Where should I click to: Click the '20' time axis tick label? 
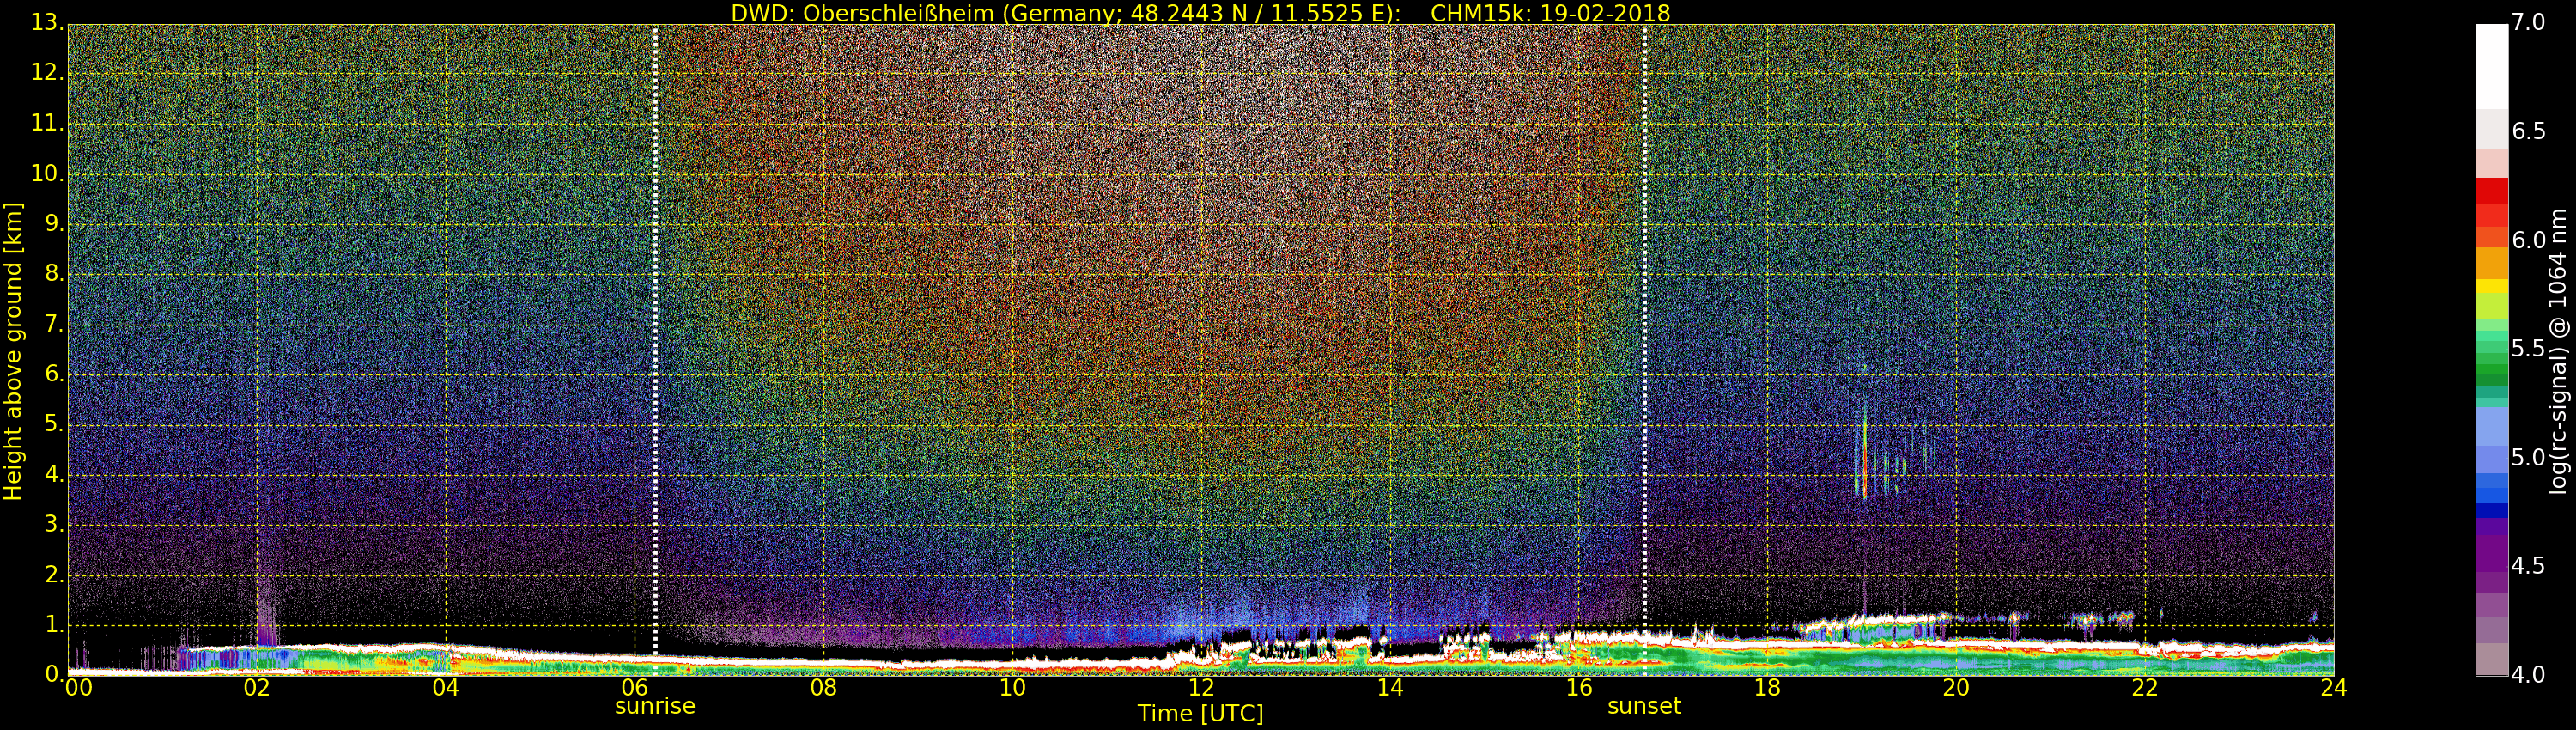point(1956,688)
